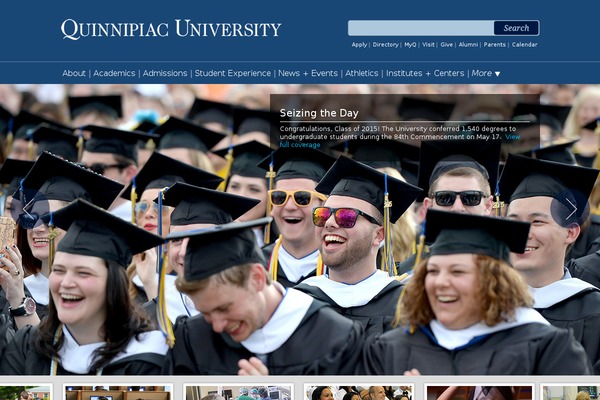Open the Academics menu
600x400 pixels.
click(x=114, y=73)
